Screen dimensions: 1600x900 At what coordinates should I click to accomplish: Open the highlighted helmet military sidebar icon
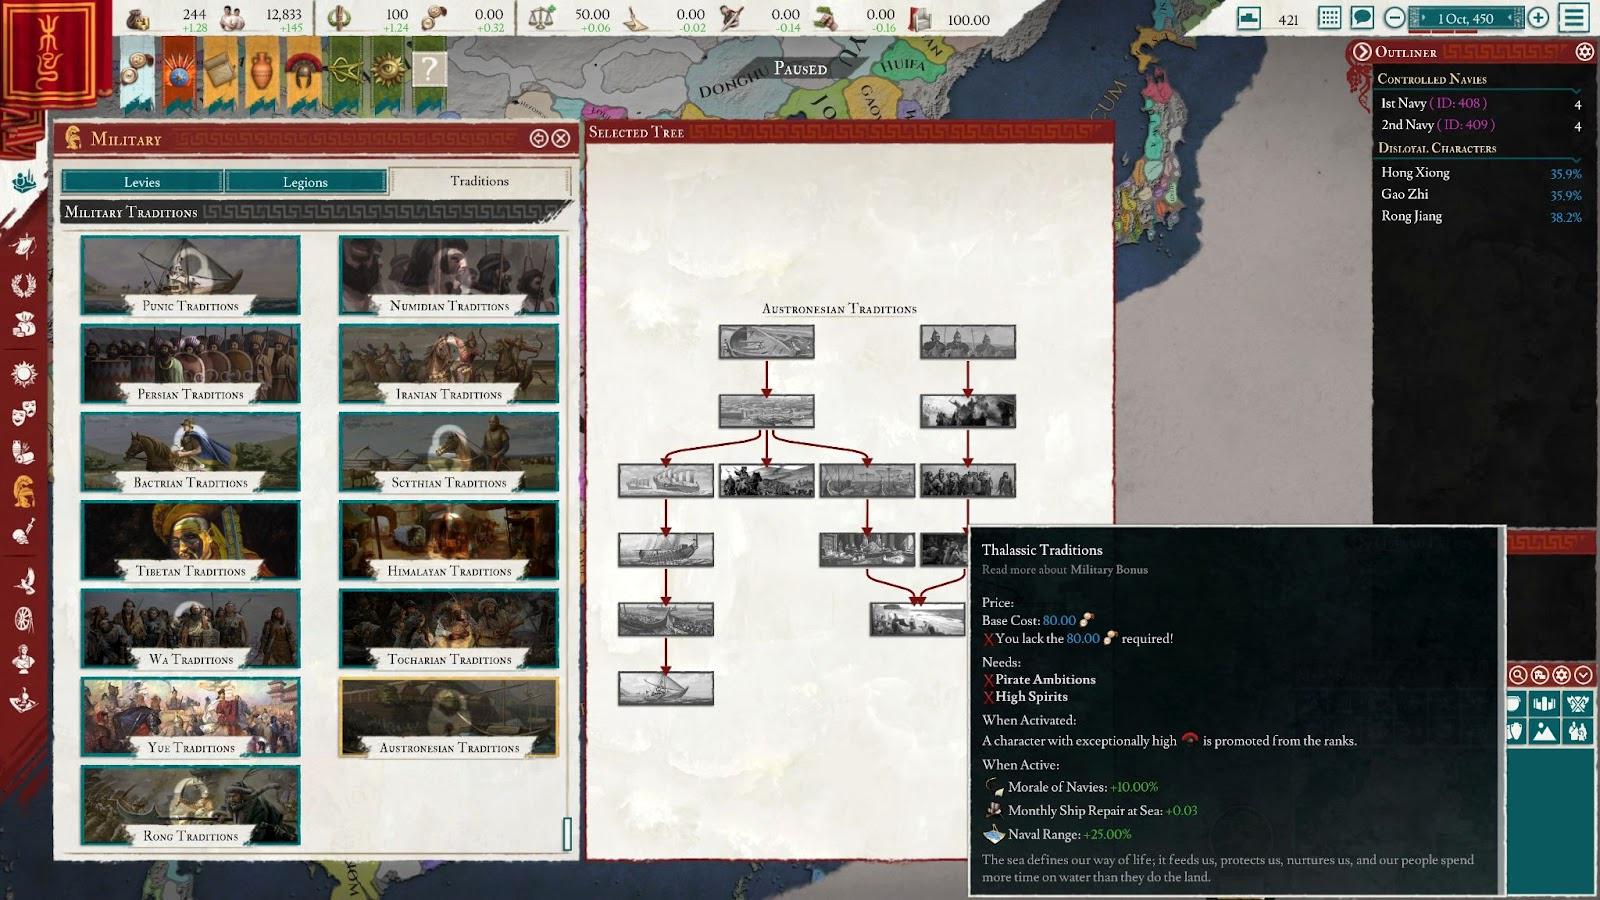[x=24, y=491]
